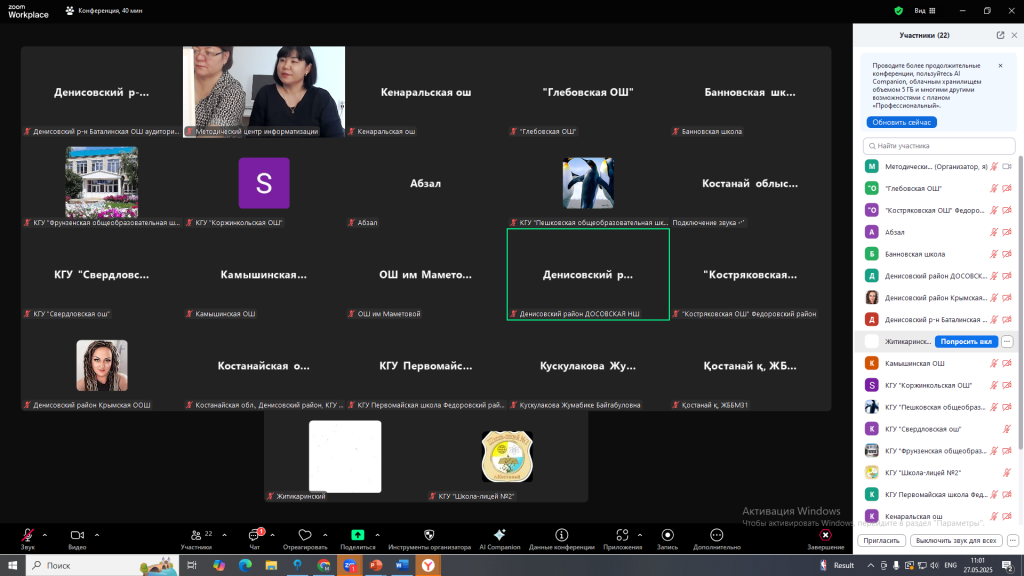Show hidden system tray icons
This screenshot has height=576, width=1024.
(871, 565)
